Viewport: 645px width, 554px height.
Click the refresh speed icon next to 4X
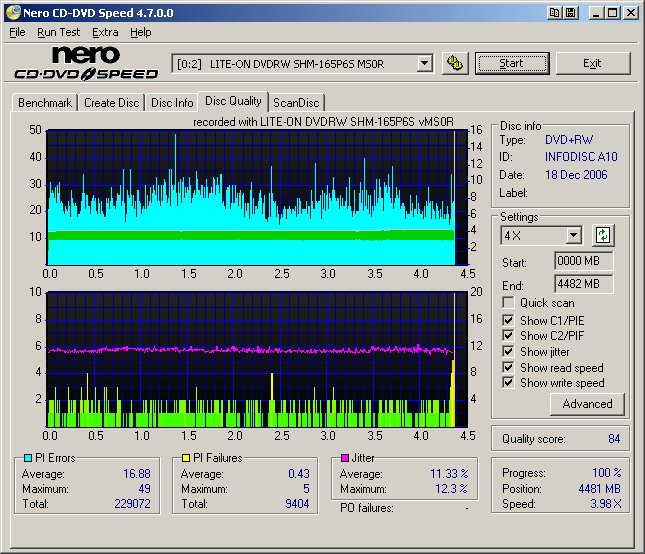[603, 235]
